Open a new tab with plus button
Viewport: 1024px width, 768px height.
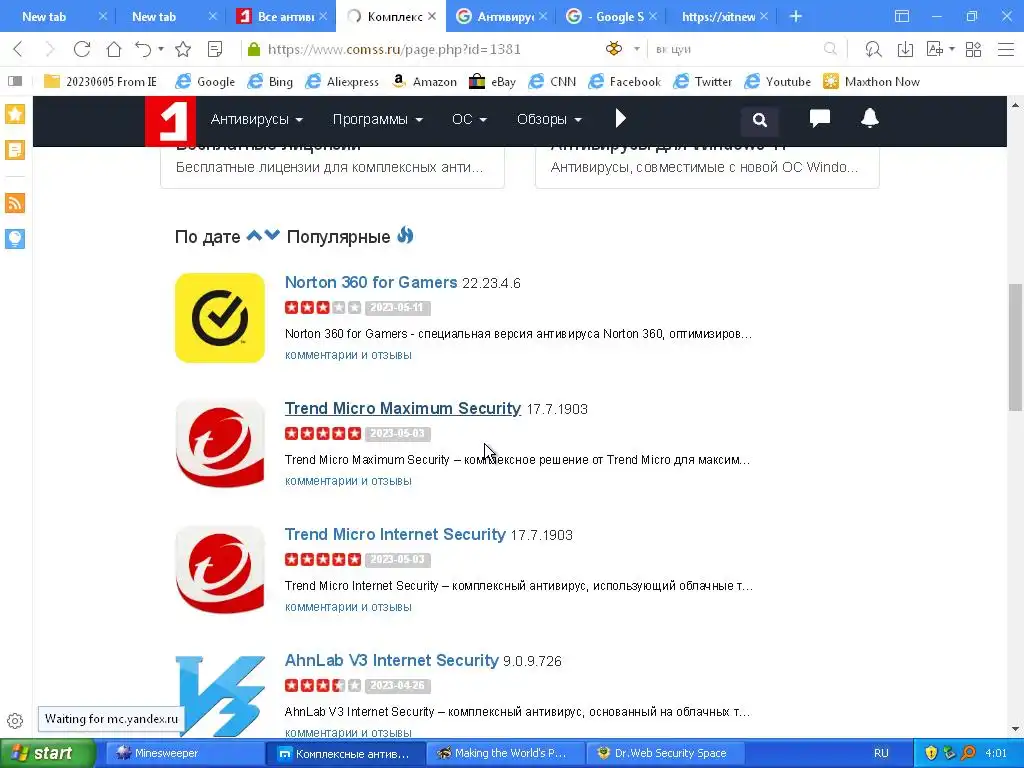795,16
